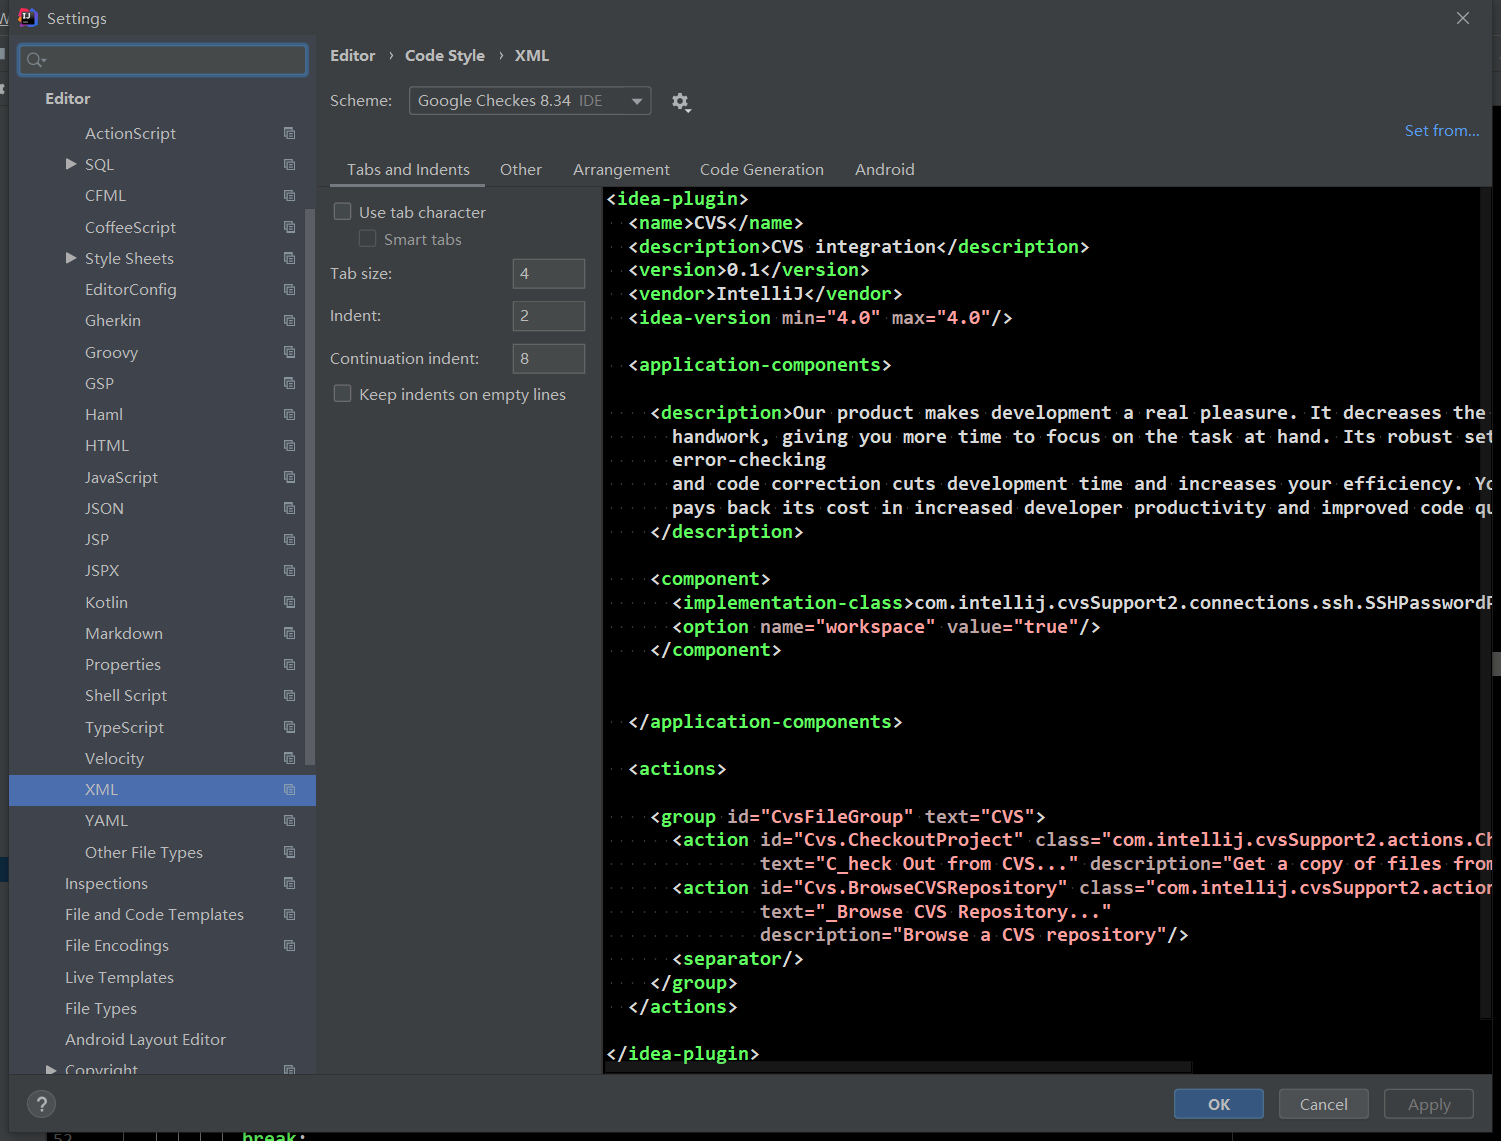Click the preview pane horizontal scrollbar

pyautogui.click(x=898, y=1067)
